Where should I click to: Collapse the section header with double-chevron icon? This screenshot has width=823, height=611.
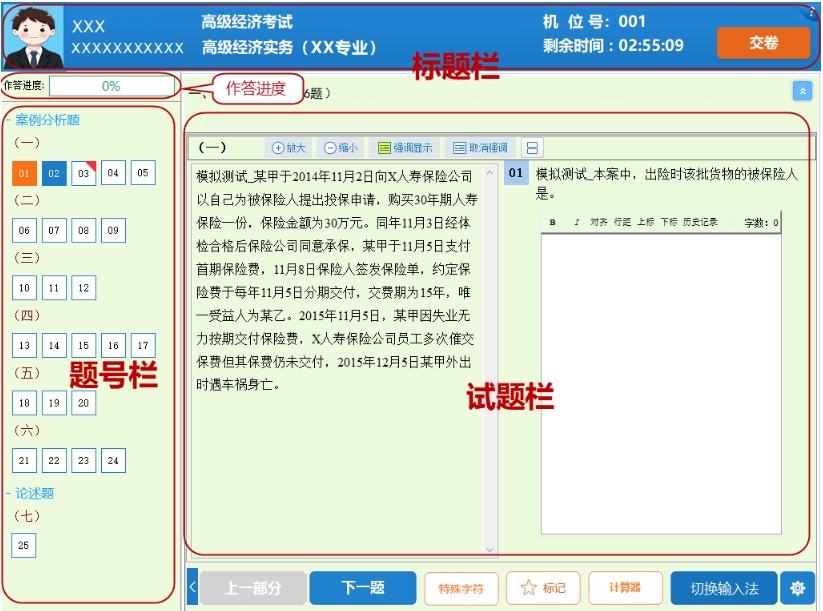[802, 91]
